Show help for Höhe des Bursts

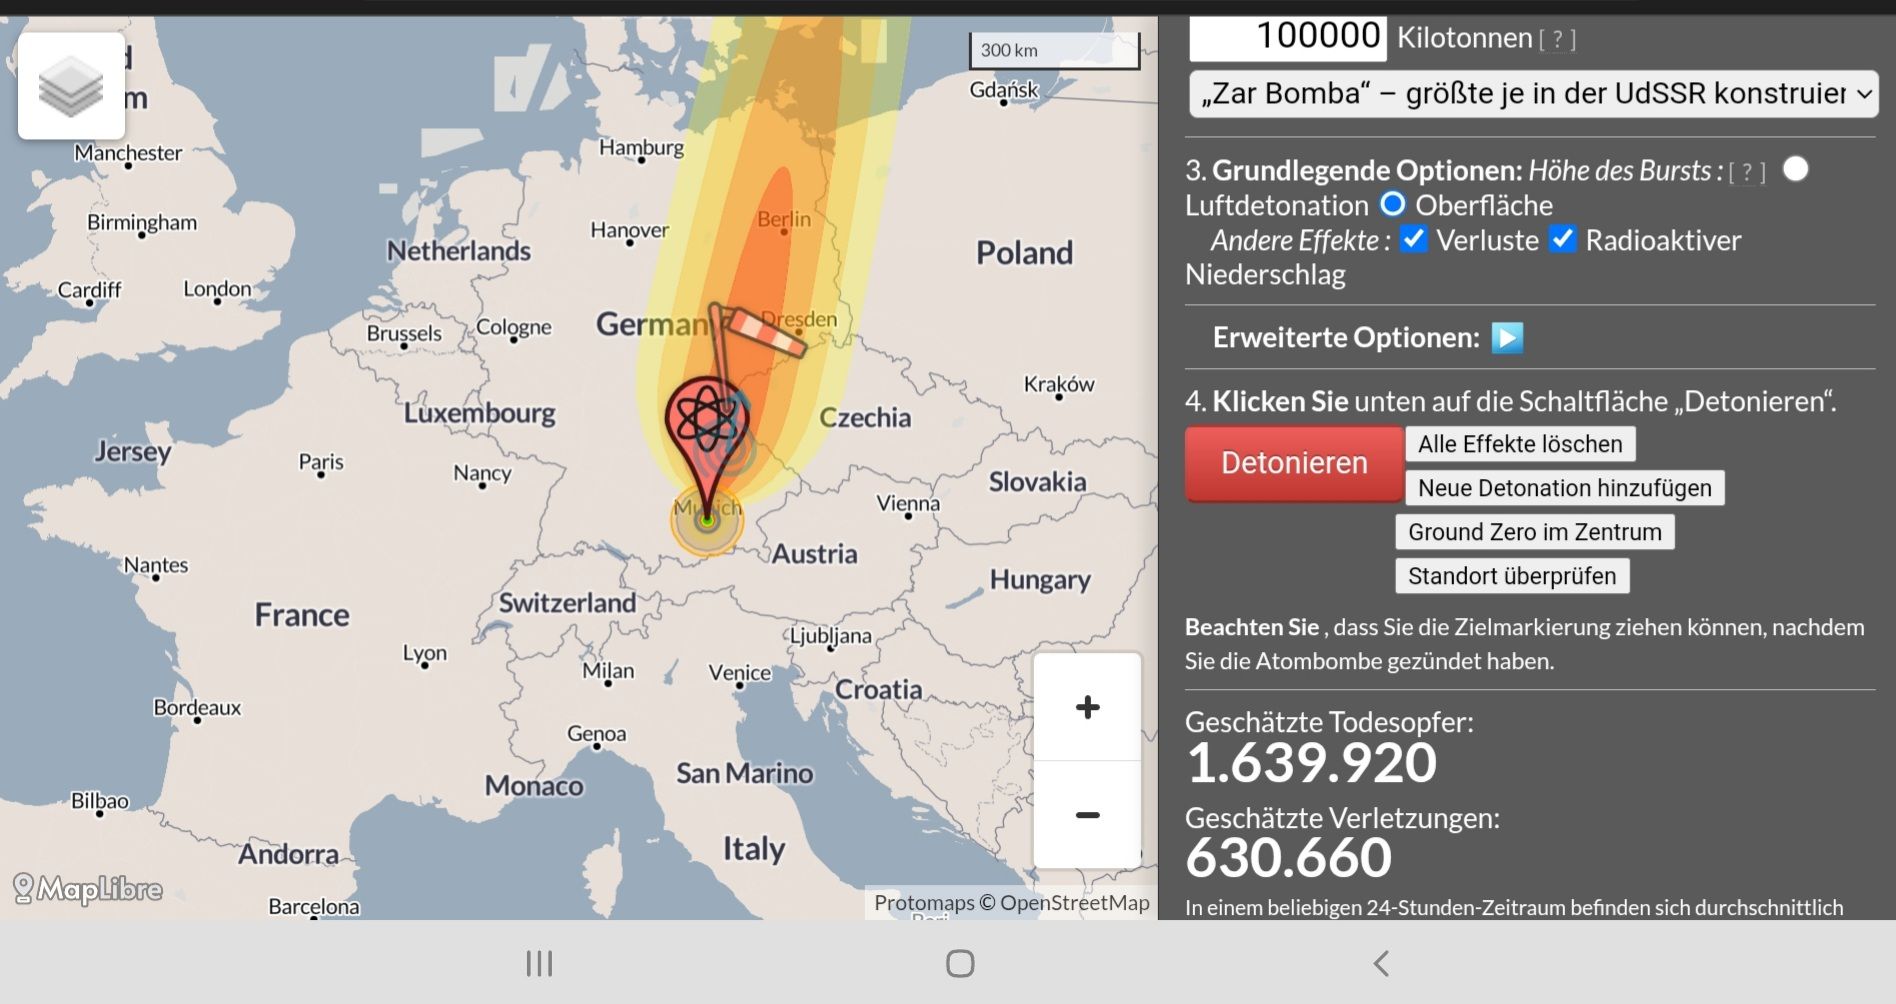1746,172
